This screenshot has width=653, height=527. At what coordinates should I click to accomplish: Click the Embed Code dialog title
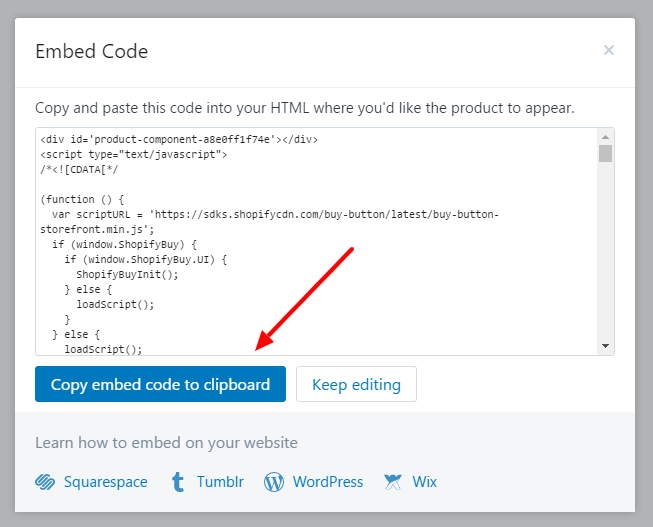(x=91, y=51)
